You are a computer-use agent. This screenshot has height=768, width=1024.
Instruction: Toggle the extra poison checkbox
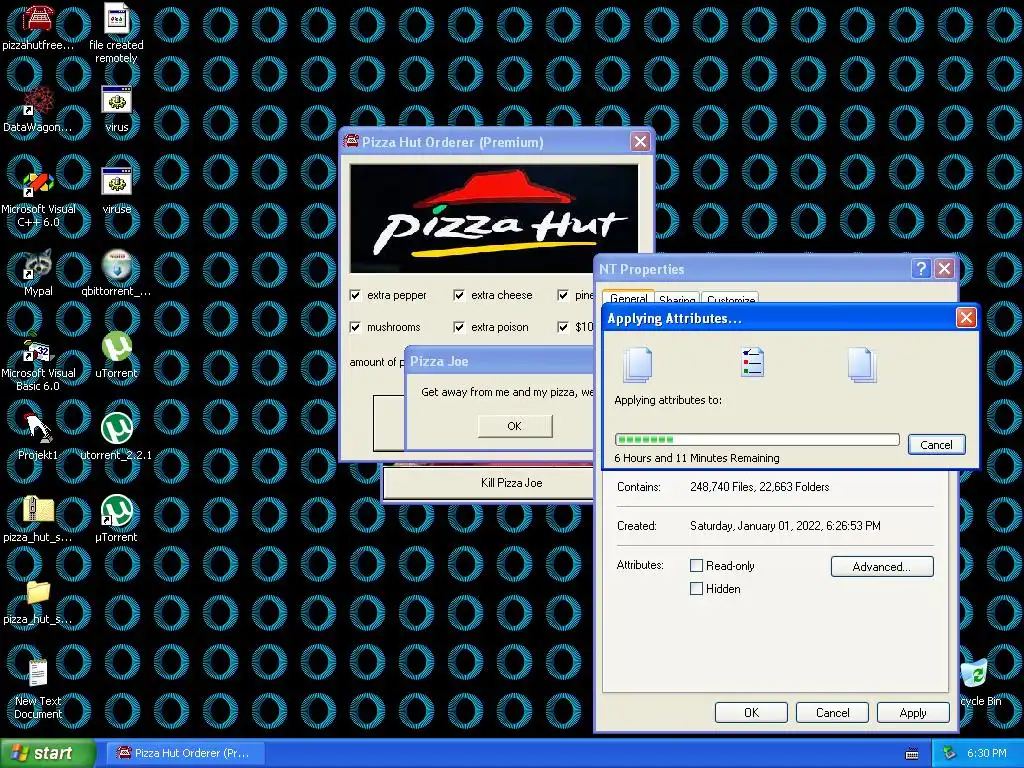(x=459, y=327)
